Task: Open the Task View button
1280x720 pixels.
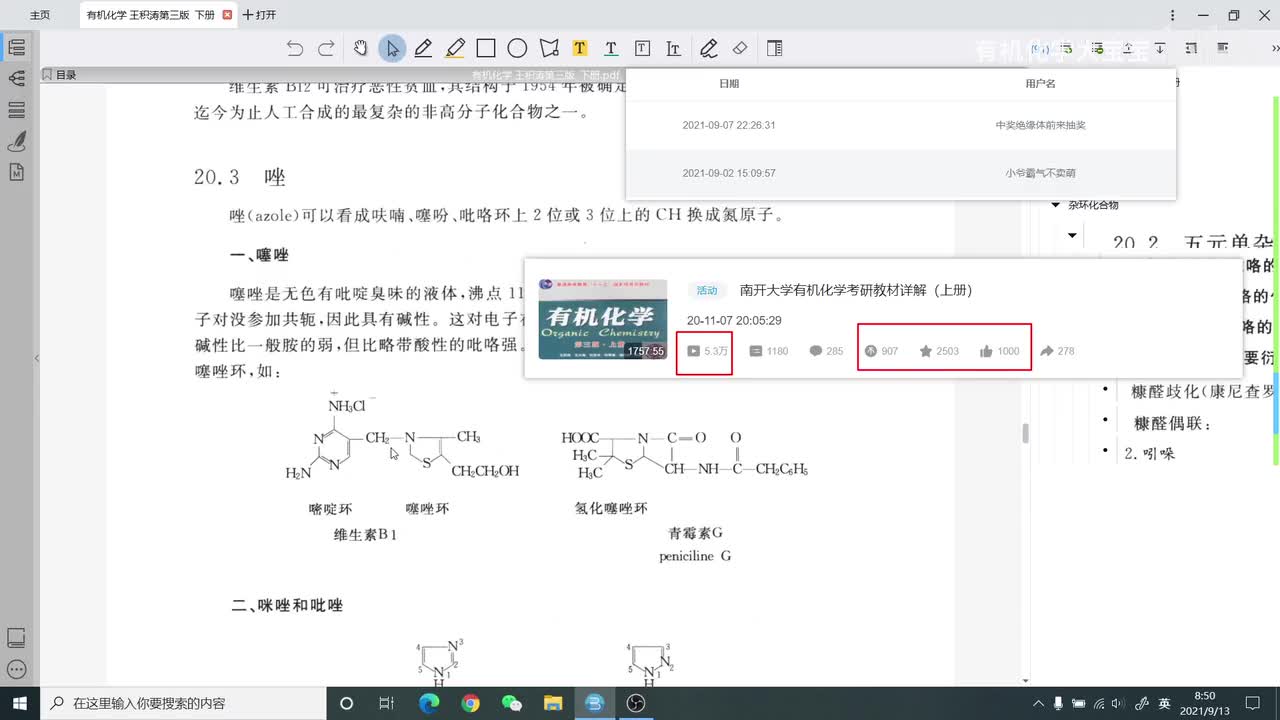Action: click(x=387, y=703)
